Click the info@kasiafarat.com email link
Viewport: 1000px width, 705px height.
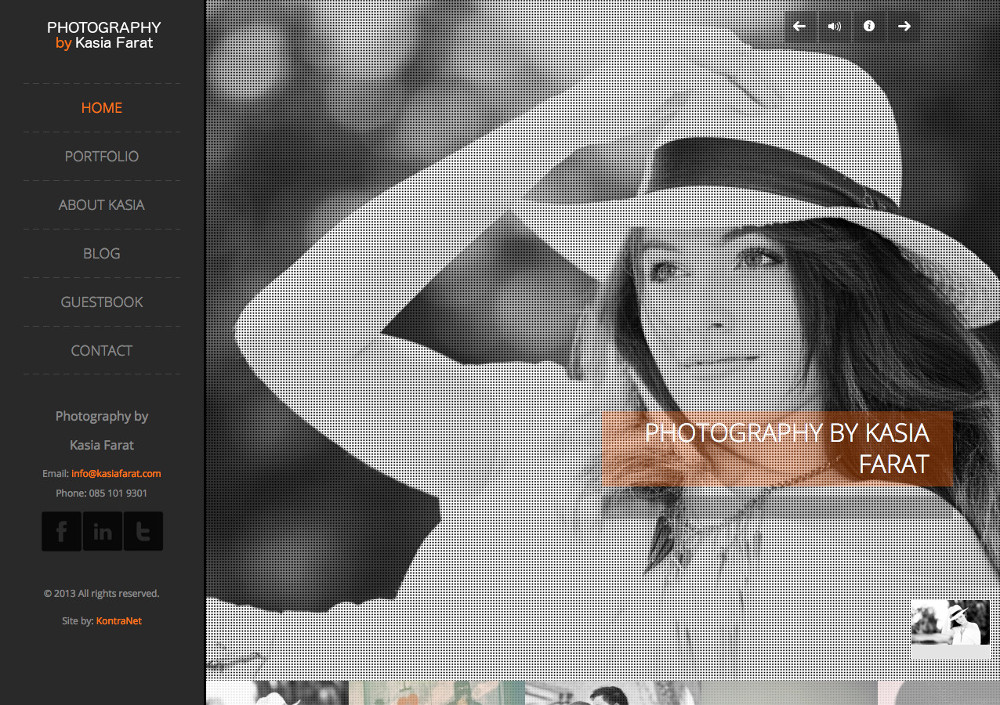[x=116, y=474]
